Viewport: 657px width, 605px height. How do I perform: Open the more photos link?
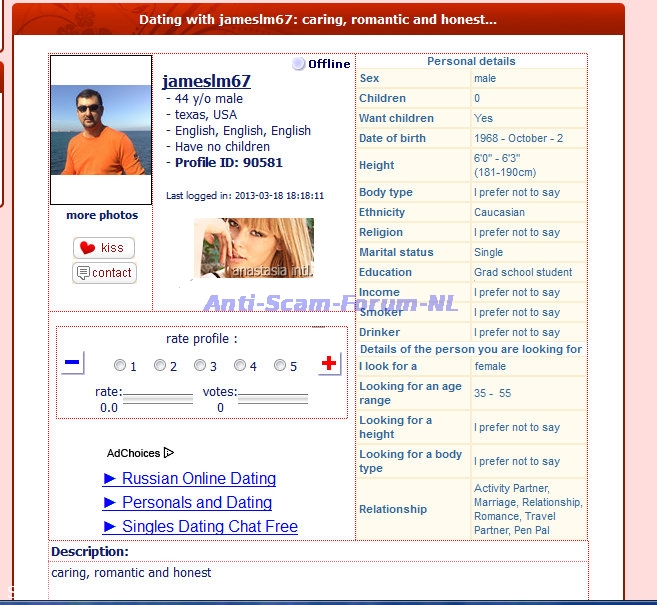pyautogui.click(x=102, y=215)
